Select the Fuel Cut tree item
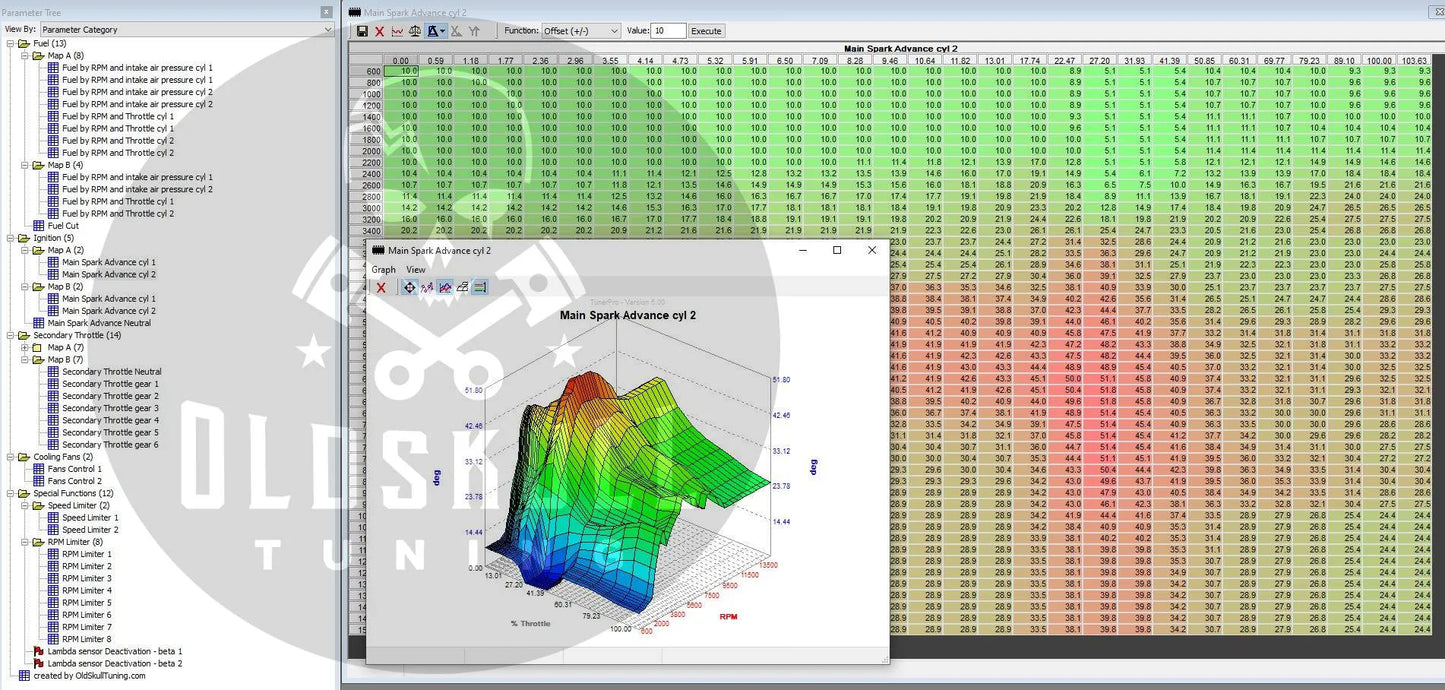Image resolution: width=1445 pixels, height=690 pixels. tap(62, 226)
